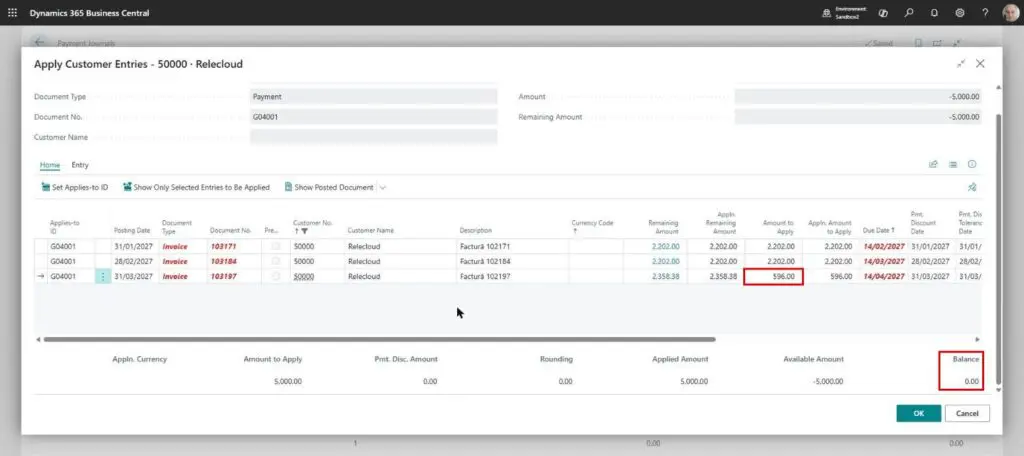The height and width of the screenshot is (456, 1024).
Task: Toggle Prepayment checkbox for invoice 103184
Action: click(x=276, y=261)
